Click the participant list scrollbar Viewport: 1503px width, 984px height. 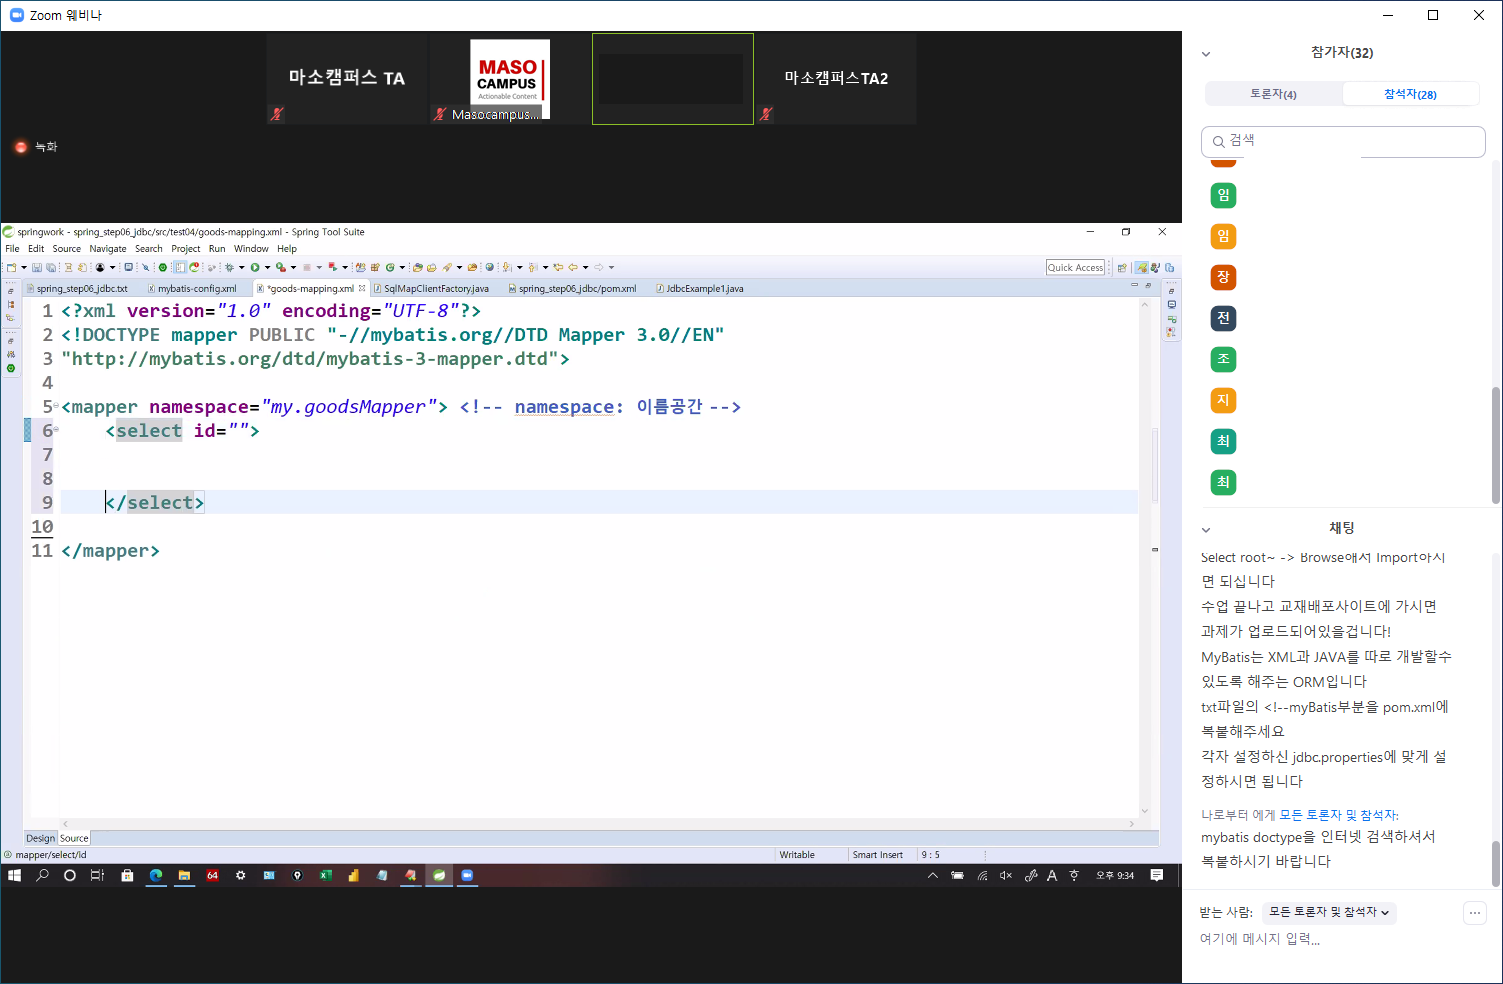[1496, 440]
